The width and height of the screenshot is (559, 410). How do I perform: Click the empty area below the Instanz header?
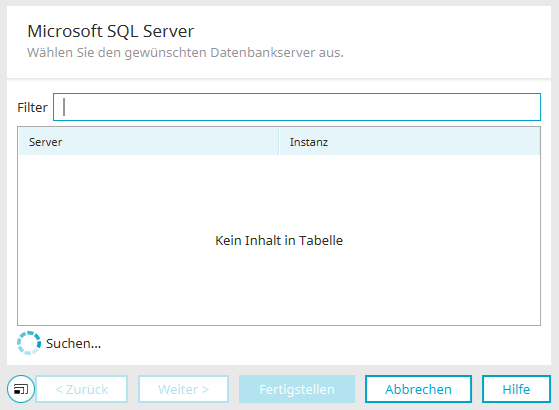pyautogui.click(x=410, y=200)
